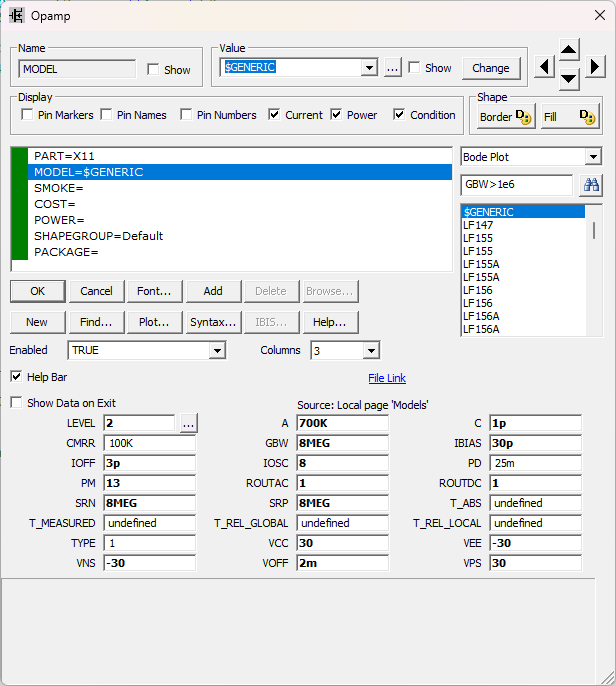Click the model list scrollbar thumb

tap(594, 230)
